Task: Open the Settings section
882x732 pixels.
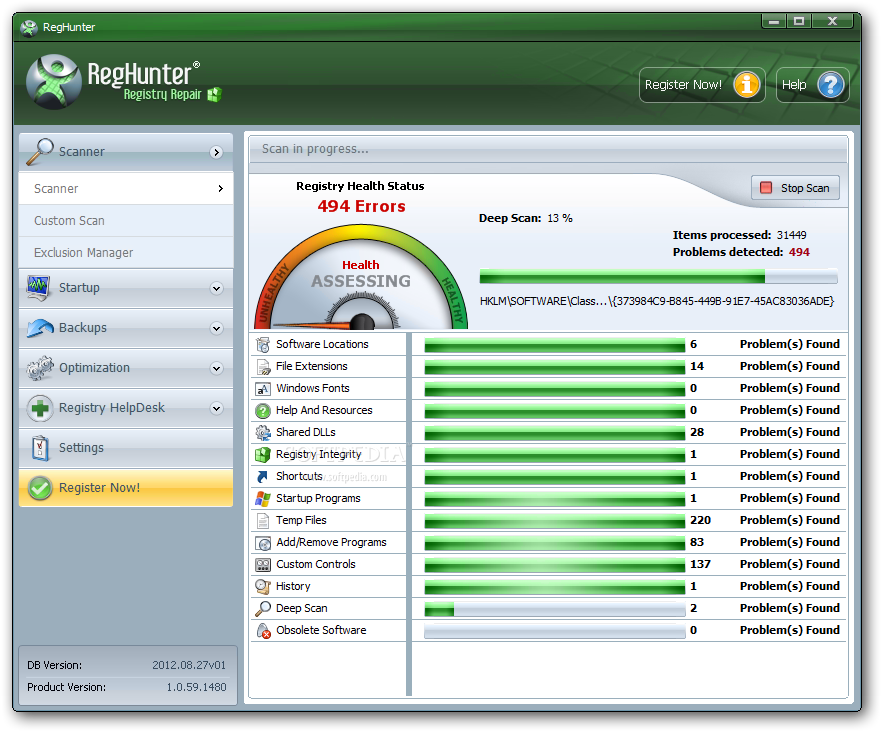Action: point(126,448)
